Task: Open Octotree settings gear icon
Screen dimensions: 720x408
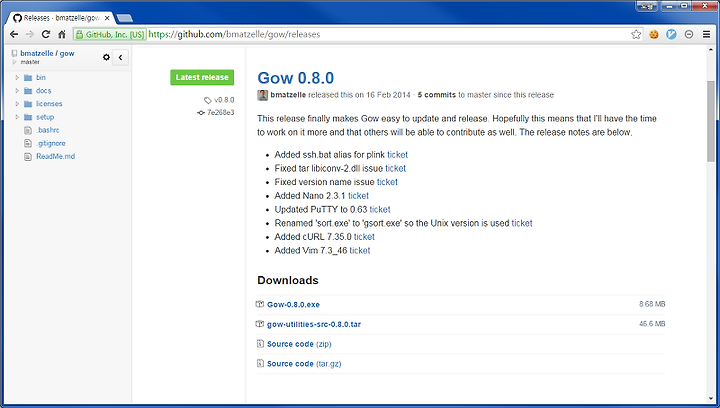Action: 107,57
